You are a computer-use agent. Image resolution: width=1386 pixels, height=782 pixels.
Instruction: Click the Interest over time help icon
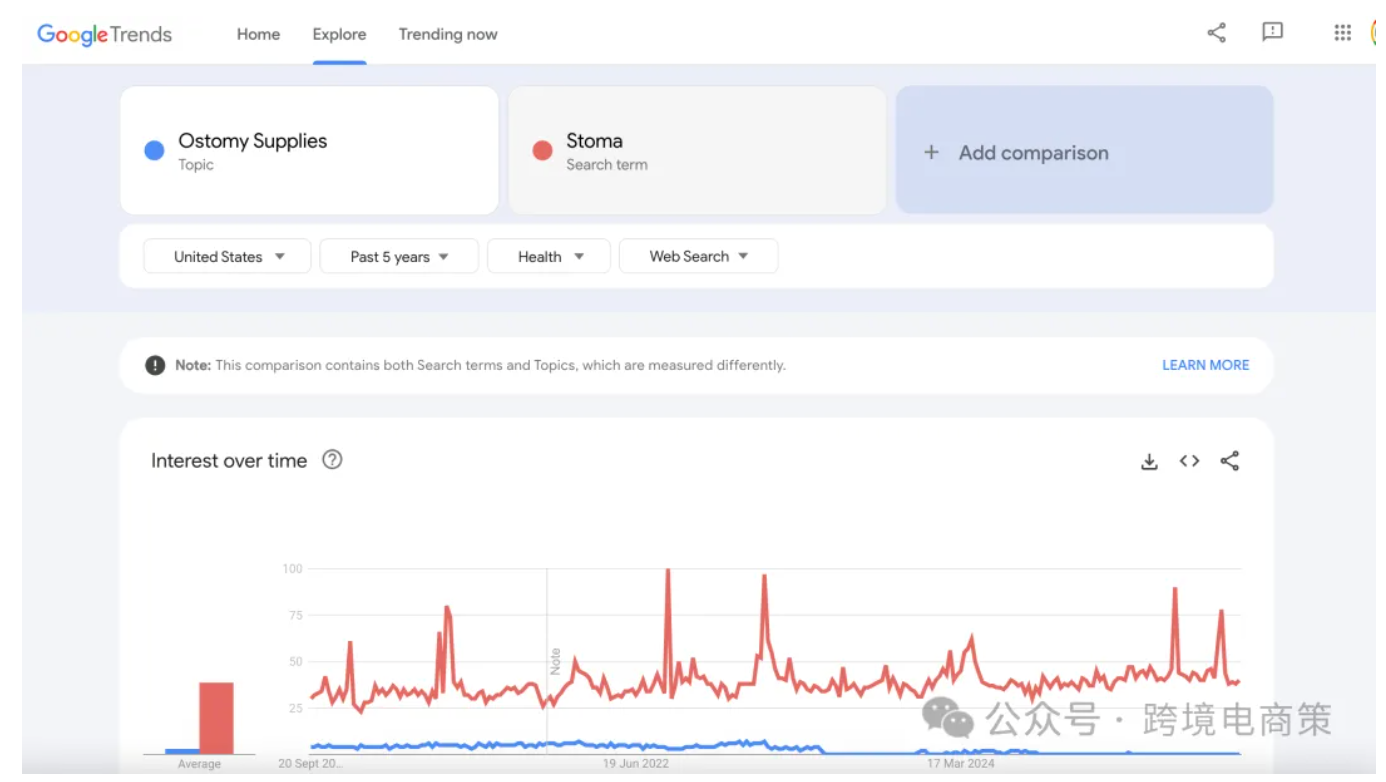click(x=332, y=460)
